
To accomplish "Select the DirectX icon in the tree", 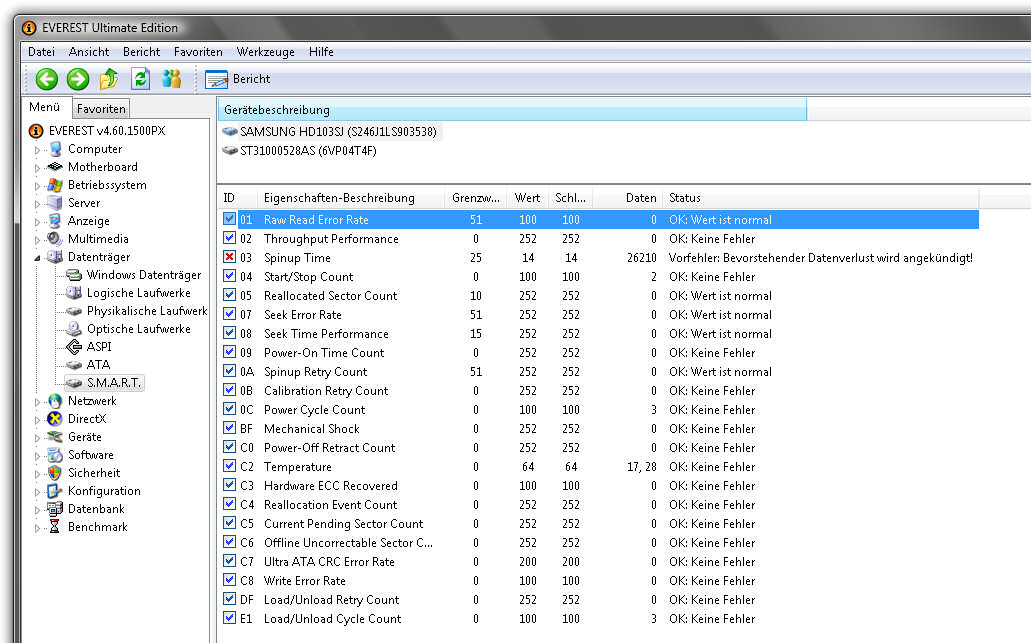I will 55,419.
